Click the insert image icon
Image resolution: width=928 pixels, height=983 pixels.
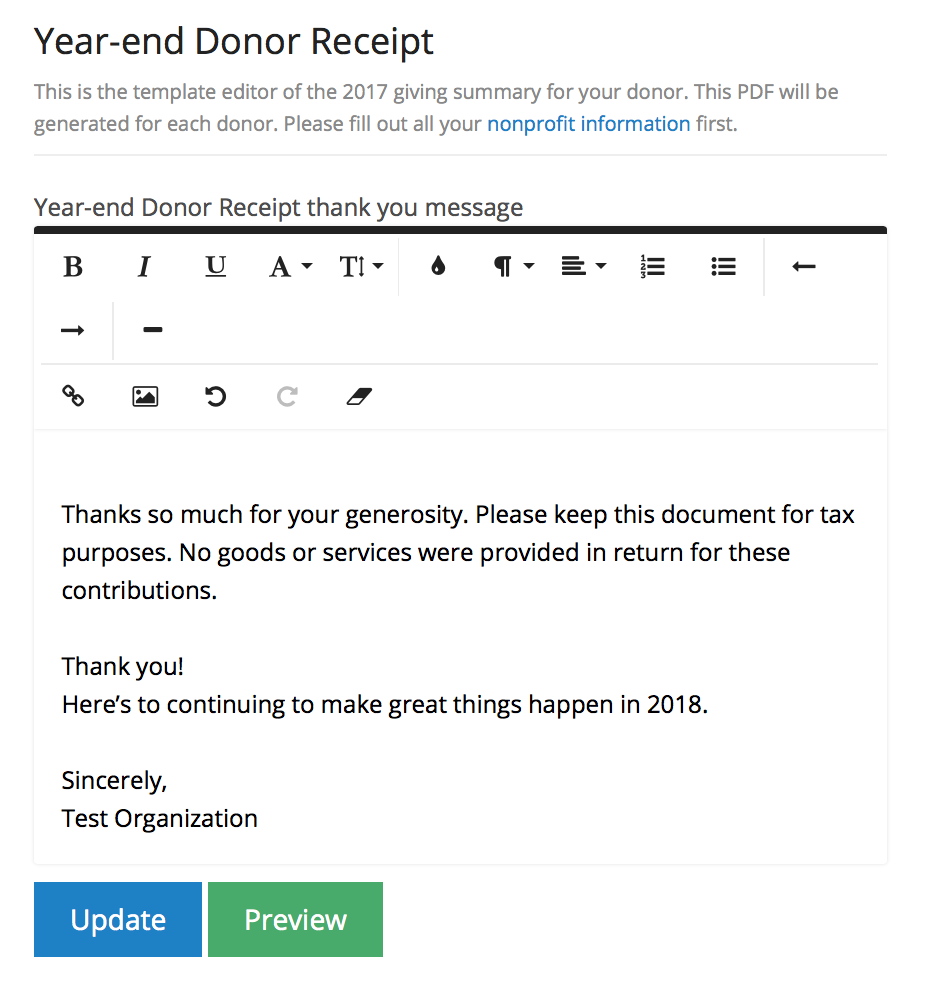coord(145,397)
